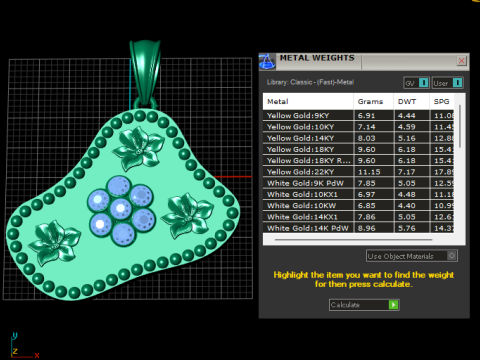This screenshot has height=360, width=480.
Task: Select the Yellow Gold:9KY row
Action: point(358,116)
